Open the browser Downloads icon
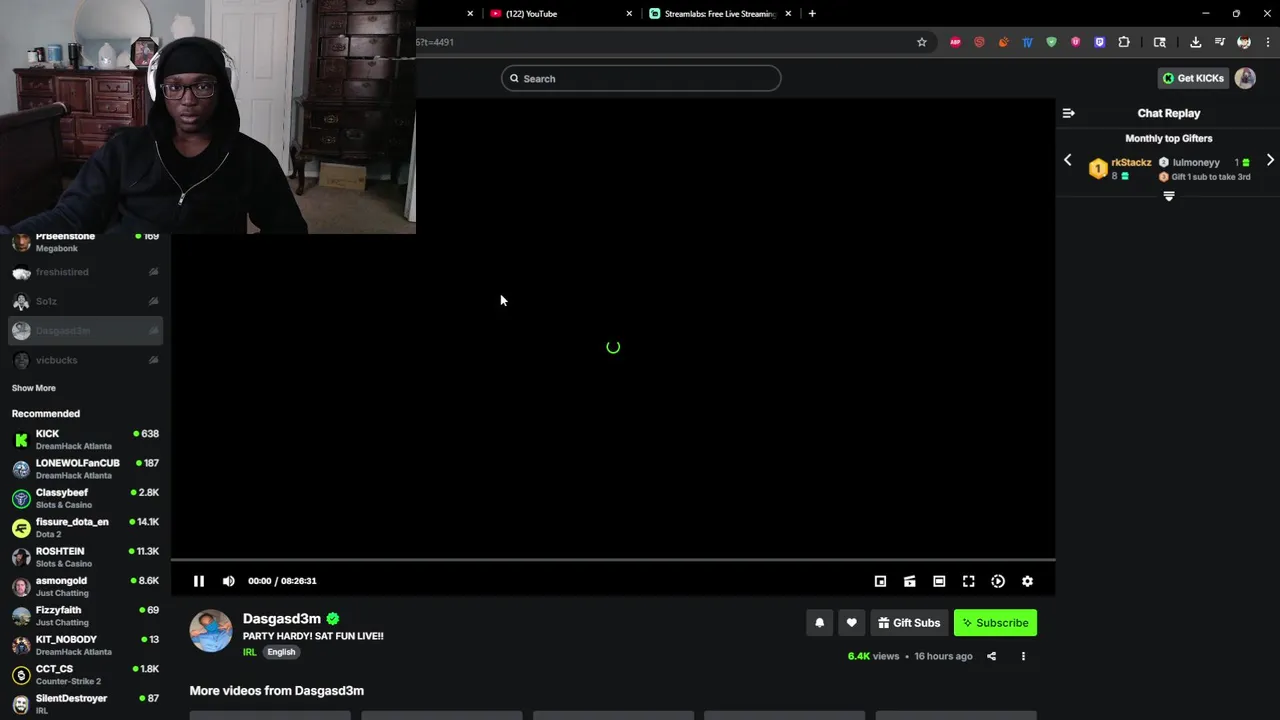Viewport: 1280px width, 720px height. pyautogui.click(x=1195, y=42)
